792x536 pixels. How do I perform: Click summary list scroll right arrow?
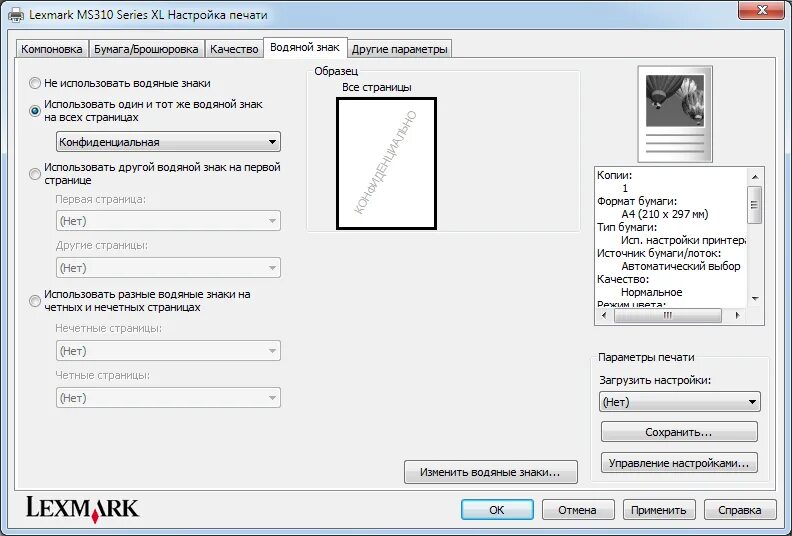tap(737, 315)
